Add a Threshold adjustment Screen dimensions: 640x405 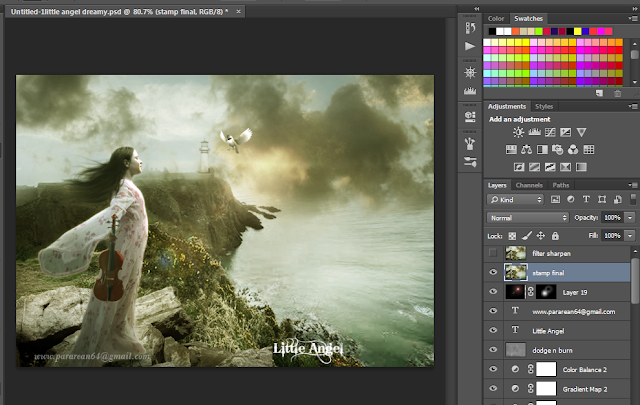550,167
